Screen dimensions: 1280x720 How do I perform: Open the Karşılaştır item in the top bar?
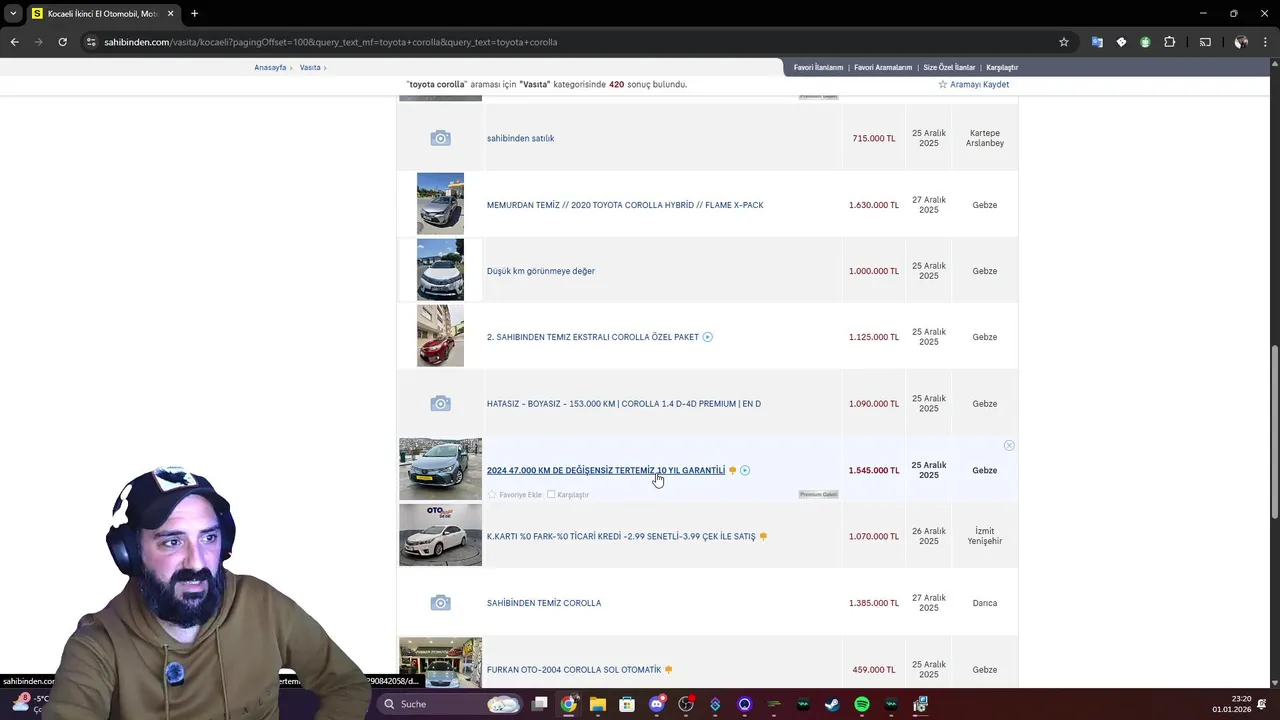point(1002,68)
